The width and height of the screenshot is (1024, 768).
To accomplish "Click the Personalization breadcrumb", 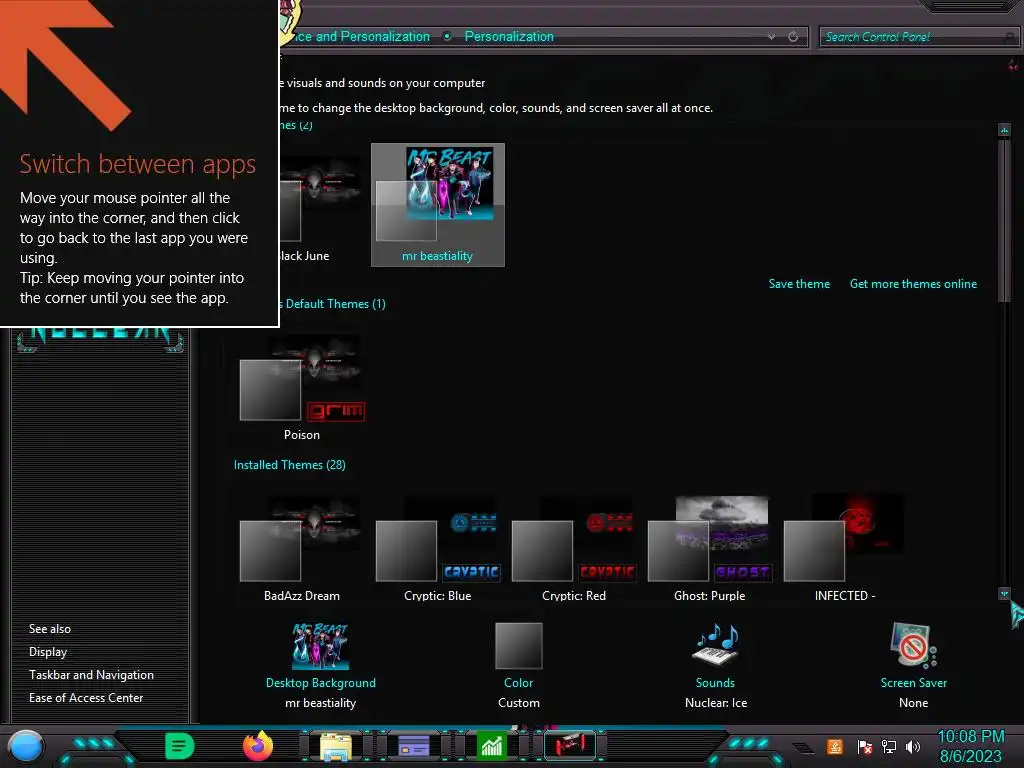I will [509, 37].
